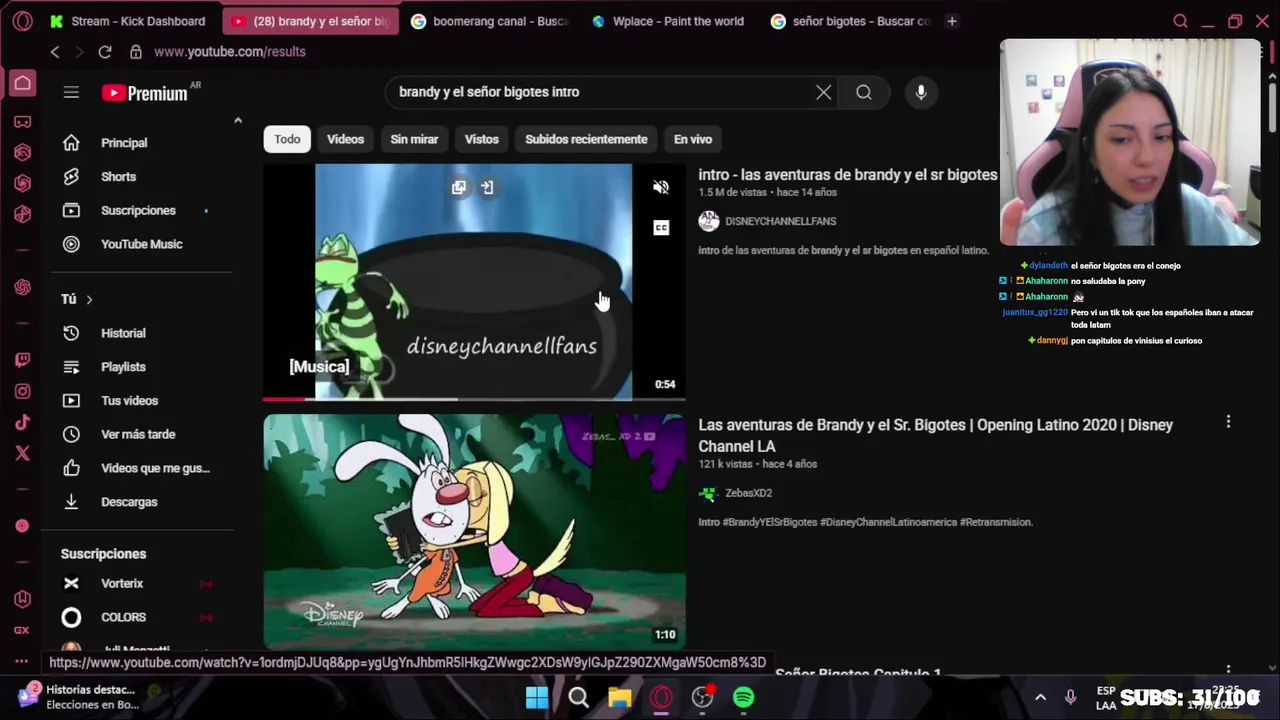The height and width of the screenshot is (720, 1280).
Task: Go back to the previous page
Action: [55, 52]
